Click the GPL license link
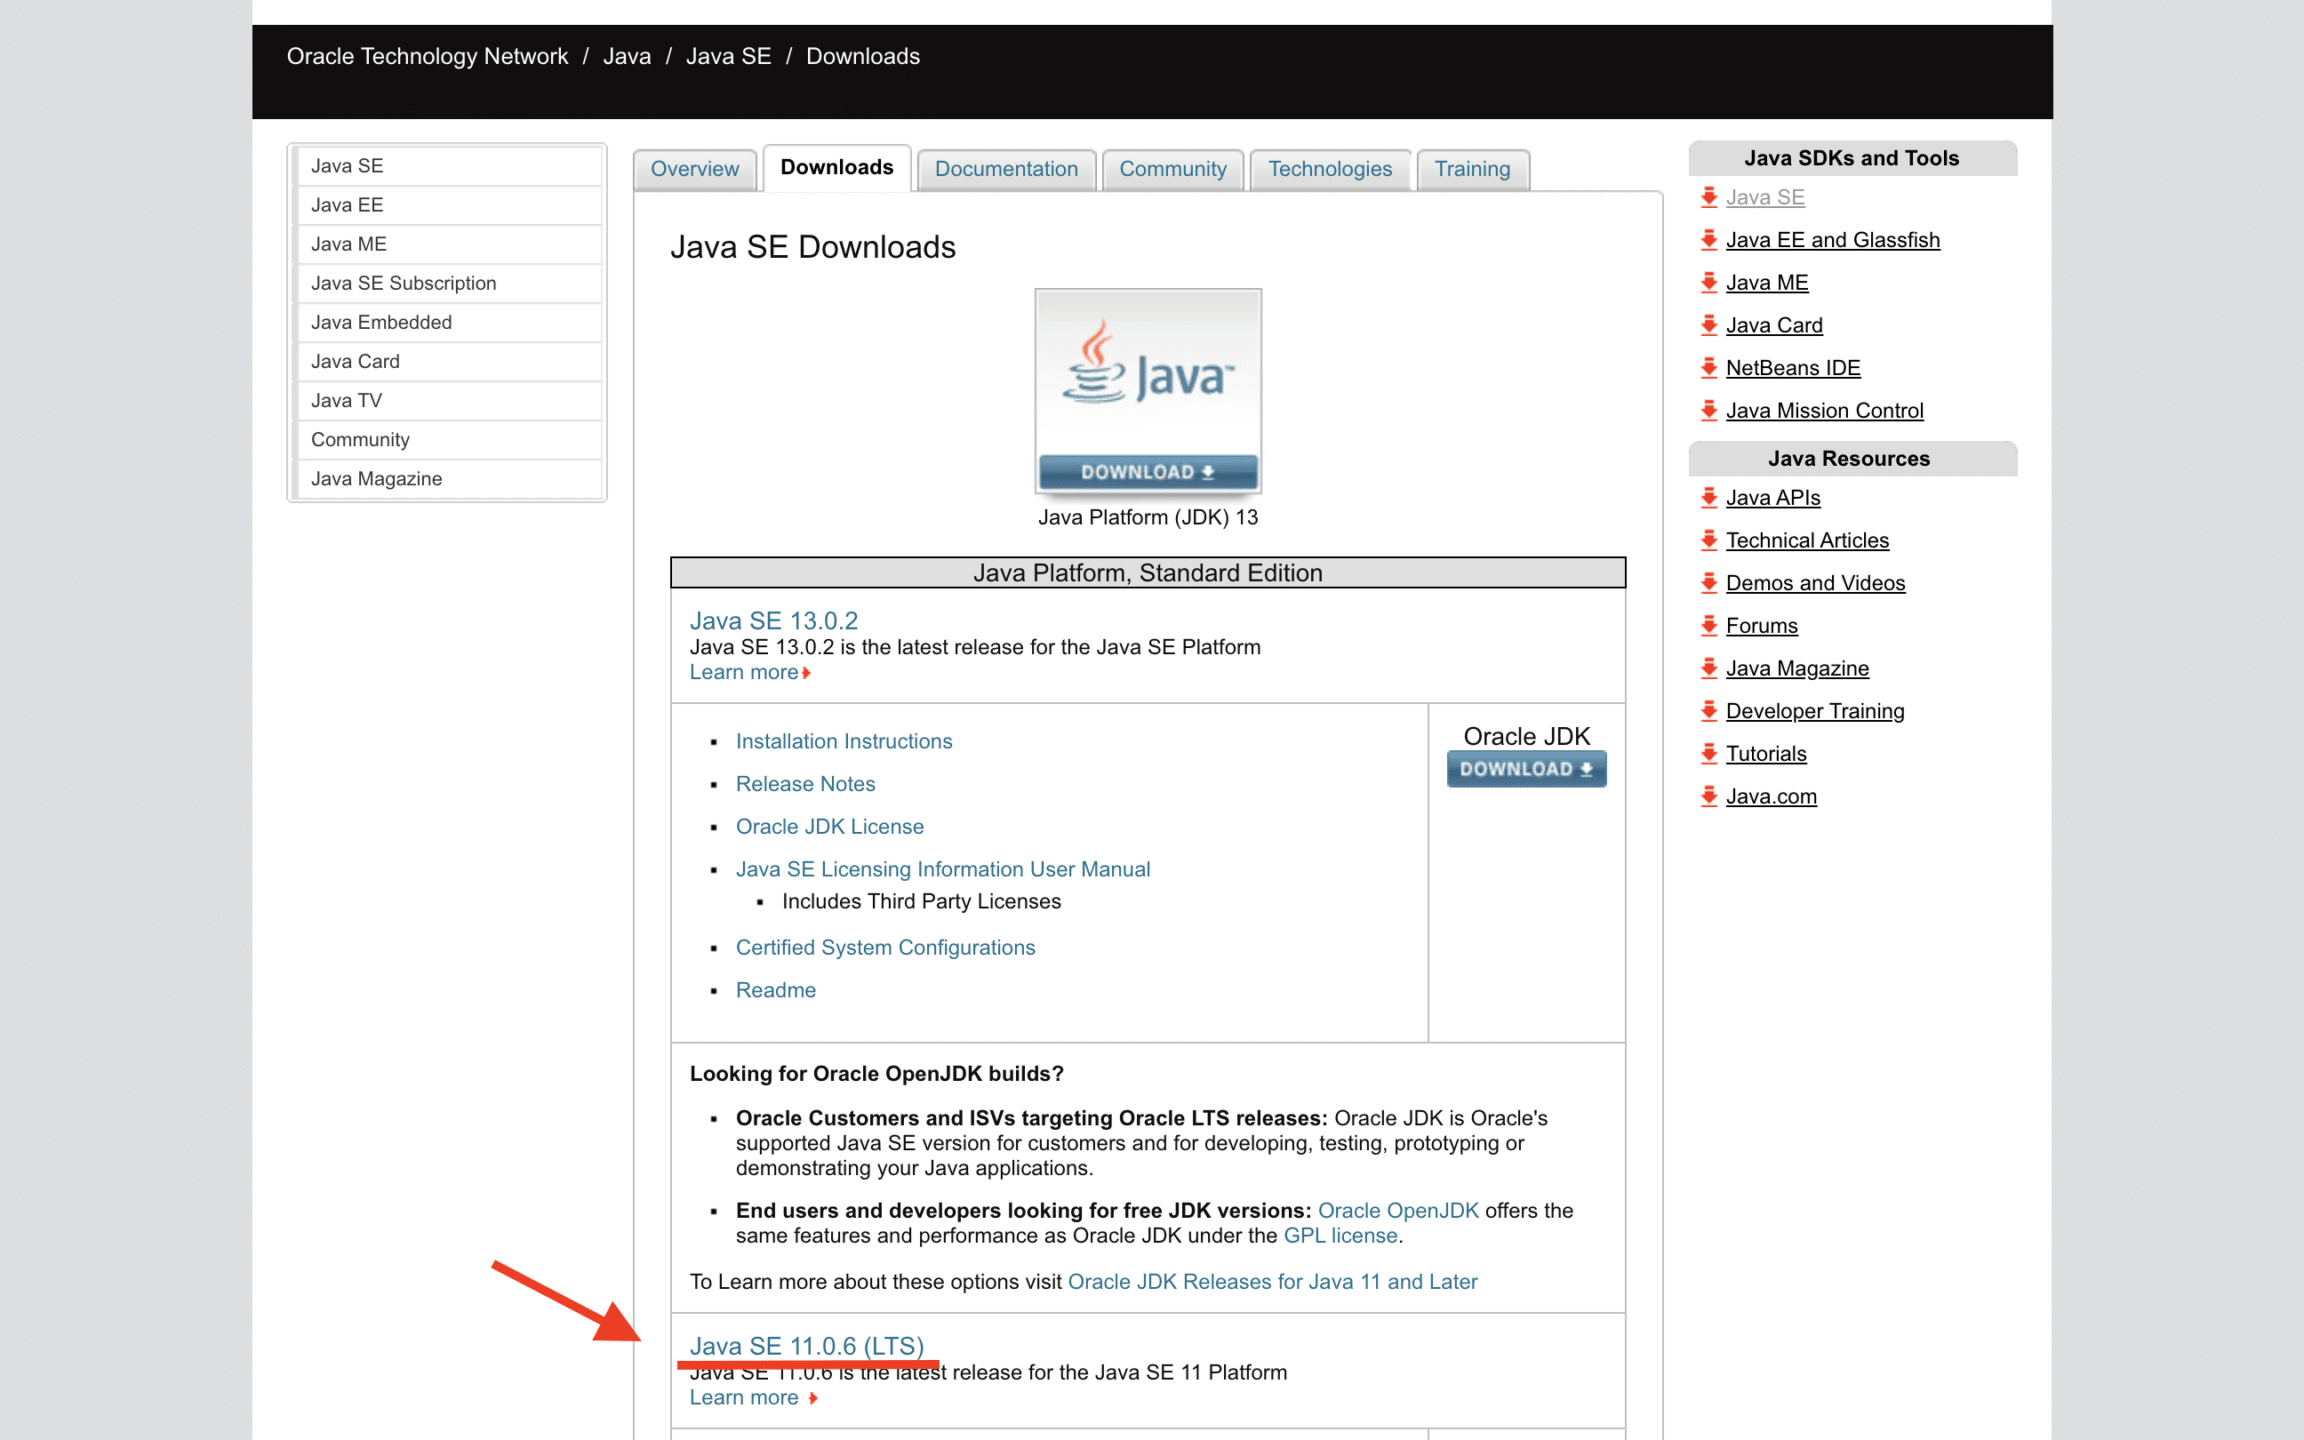The image size is (2304, 1440). tap(1340, 1235)
